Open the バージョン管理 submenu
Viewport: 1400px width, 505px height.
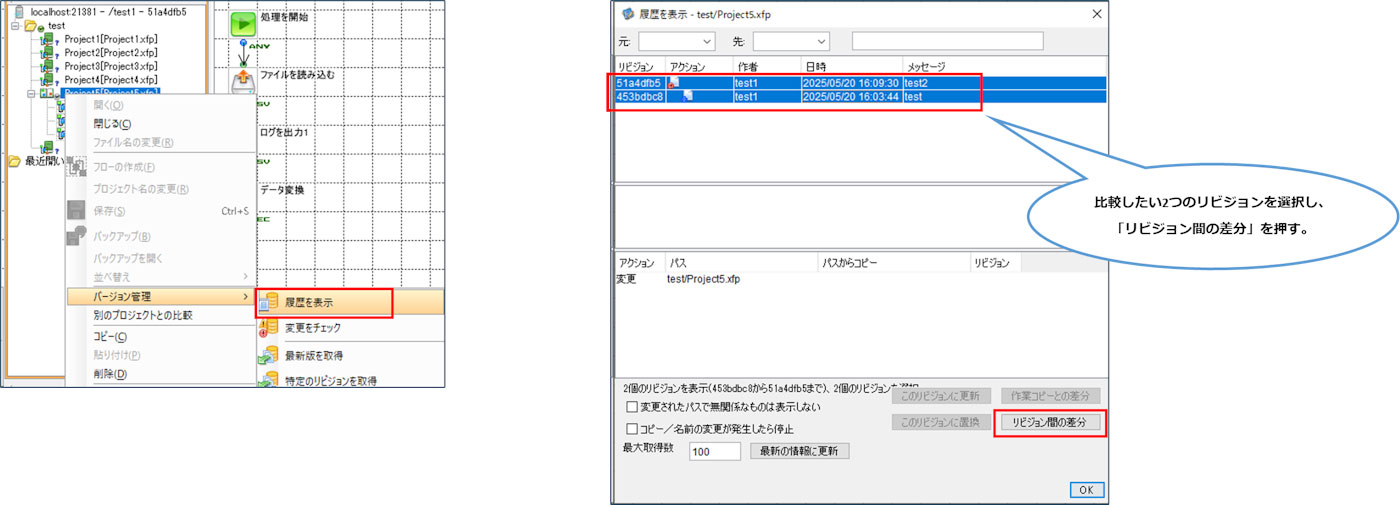point(160,297)
